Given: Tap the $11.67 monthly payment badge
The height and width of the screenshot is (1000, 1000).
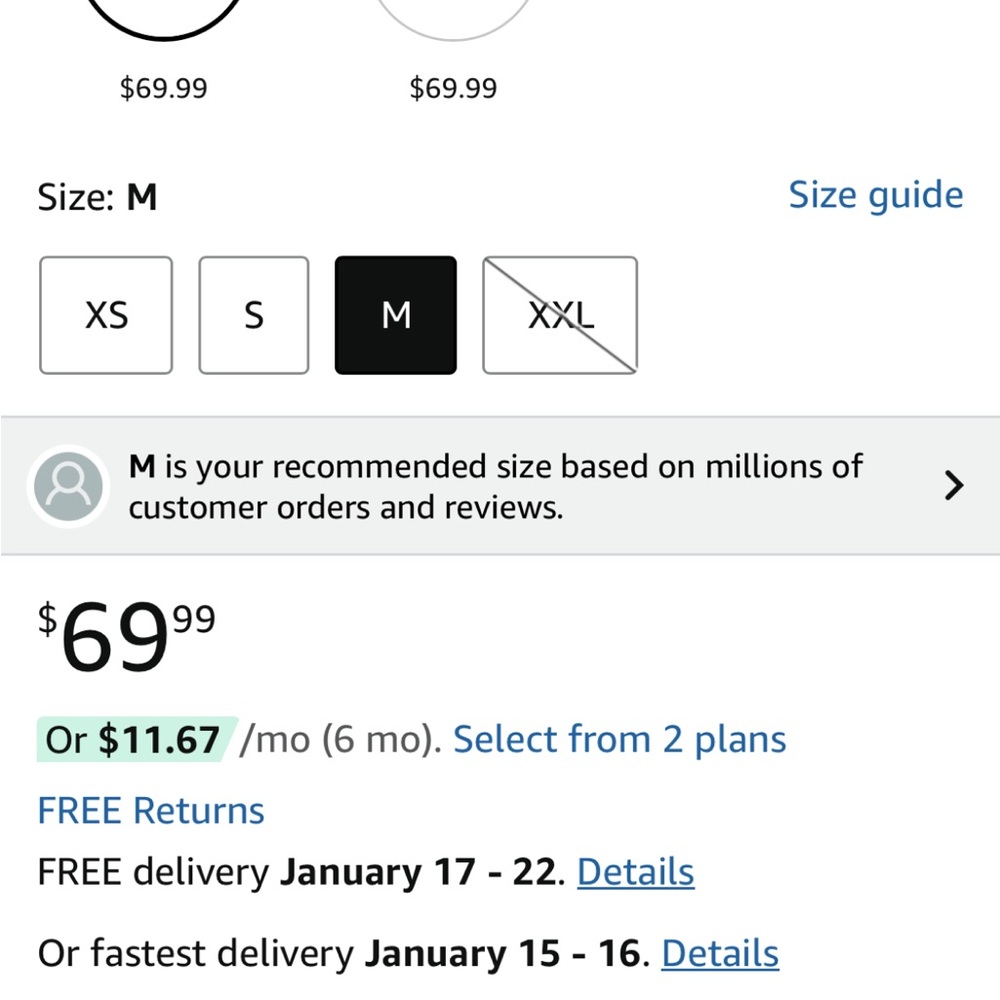Looking at the screenshot, I should coord(137,740).
